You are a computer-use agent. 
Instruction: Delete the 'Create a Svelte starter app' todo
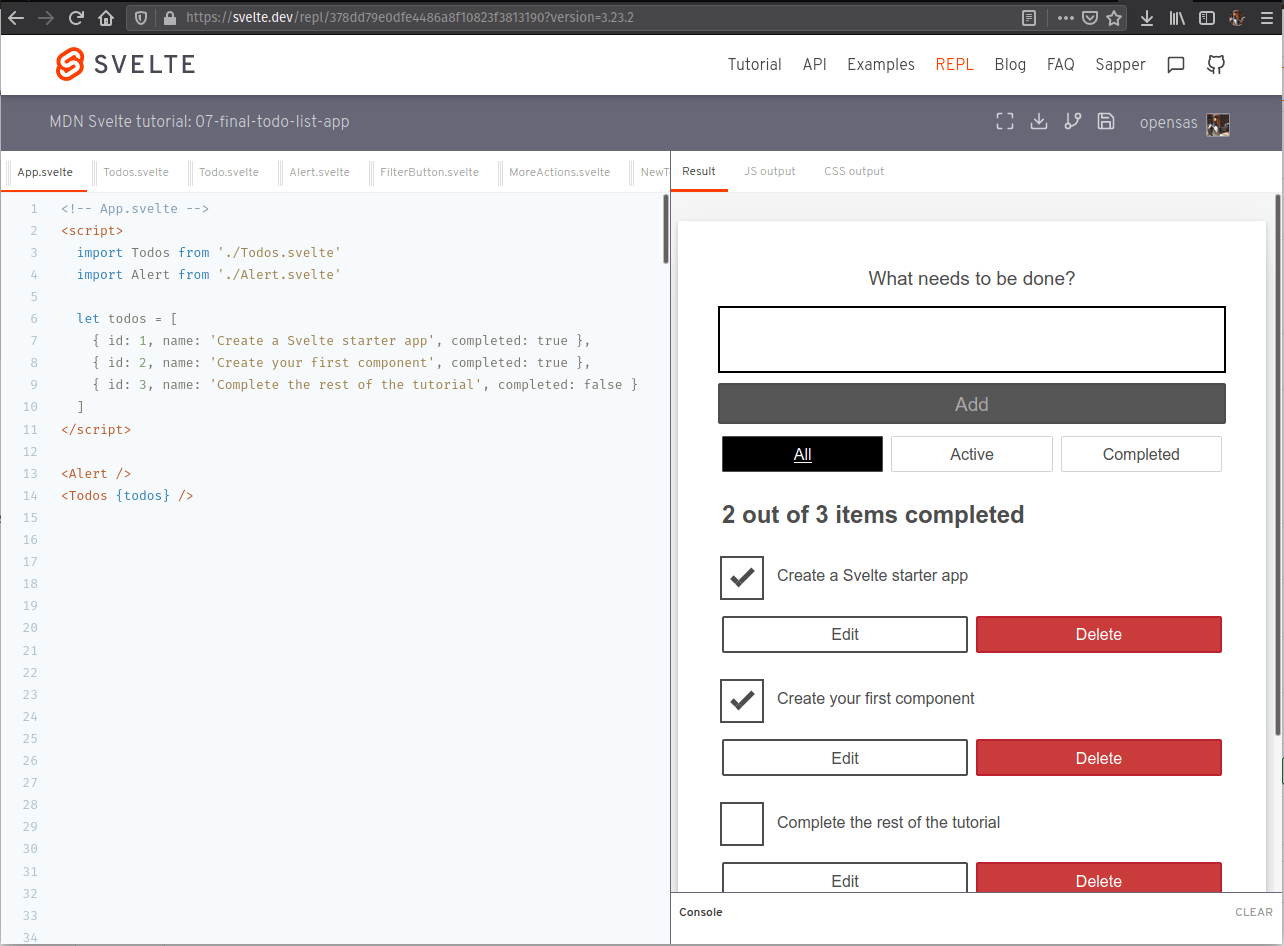[1098, 634]
